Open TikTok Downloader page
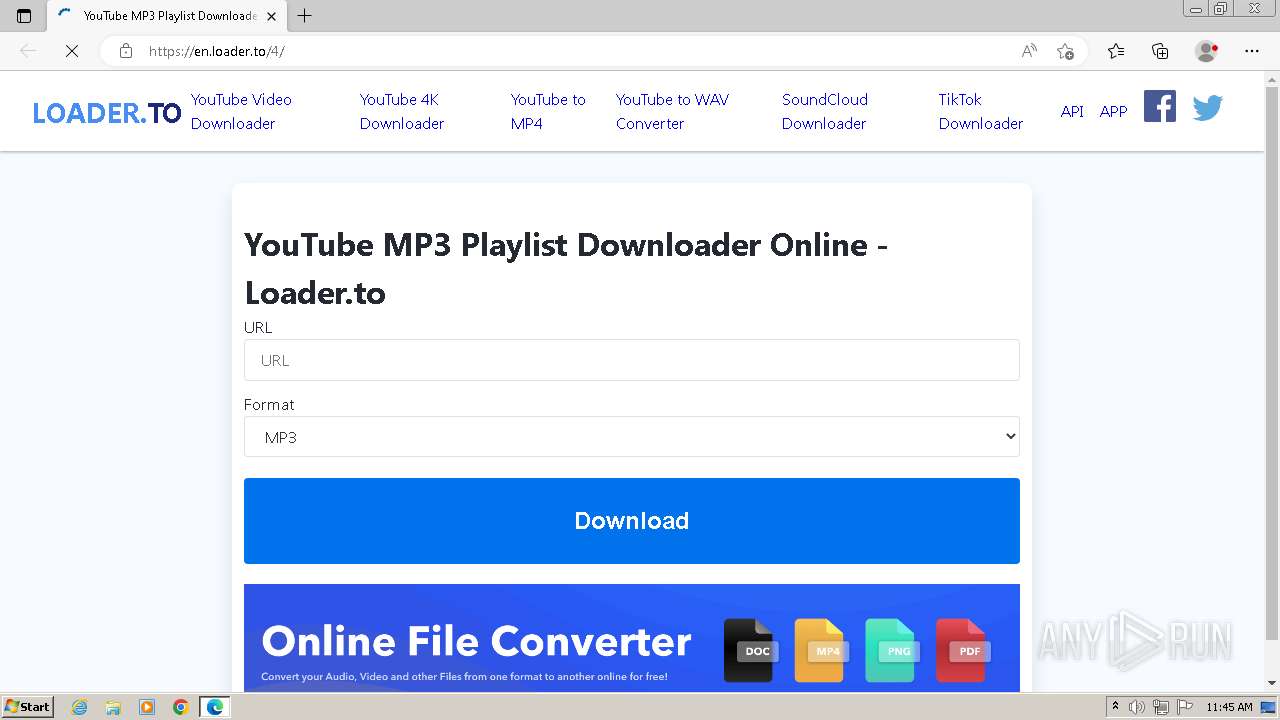Image resolution: width=1280 pixels, height=720 pixels. 981,111
